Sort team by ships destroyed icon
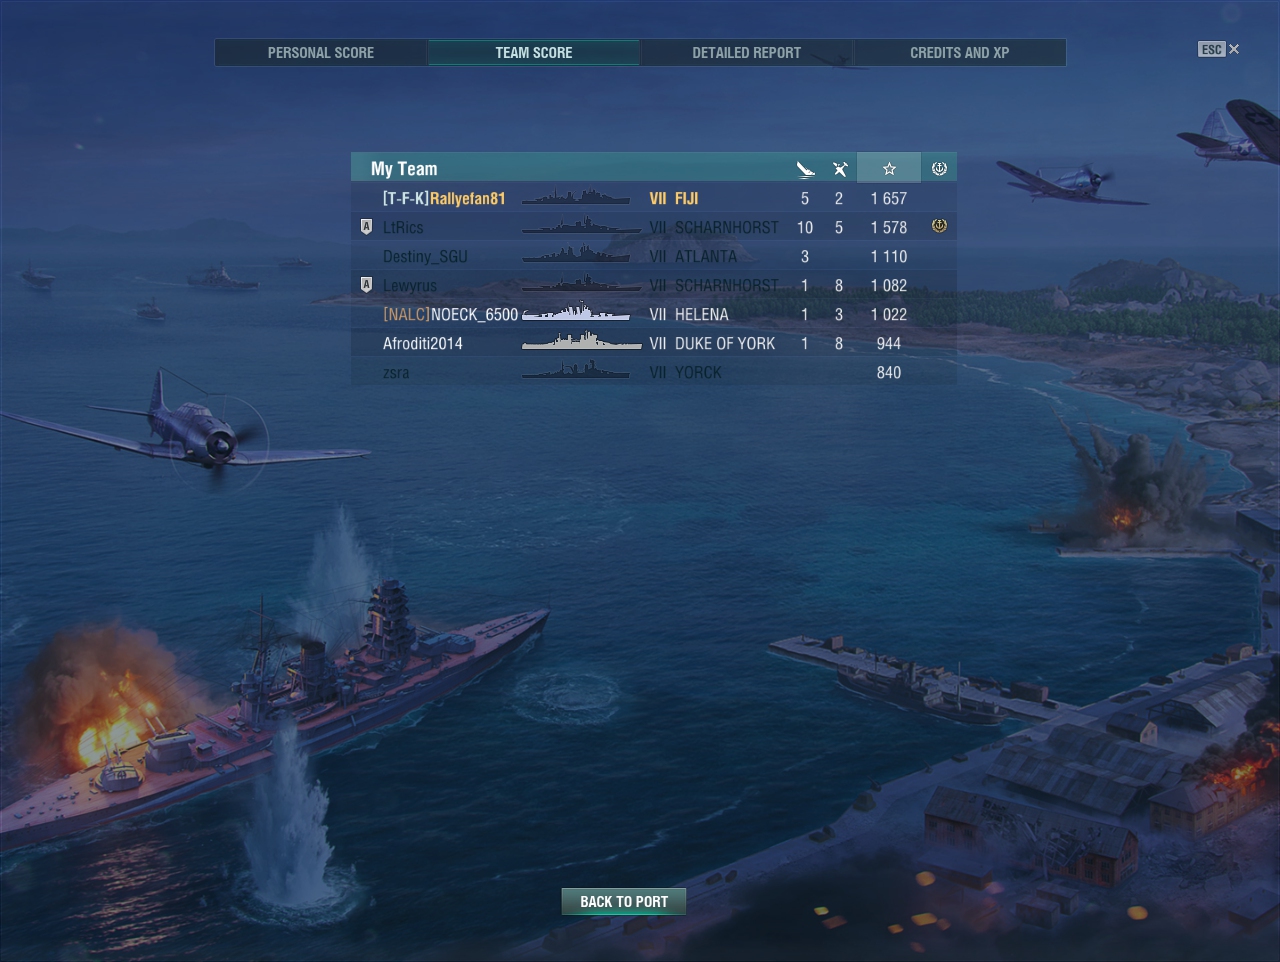 tap(805, 168)
